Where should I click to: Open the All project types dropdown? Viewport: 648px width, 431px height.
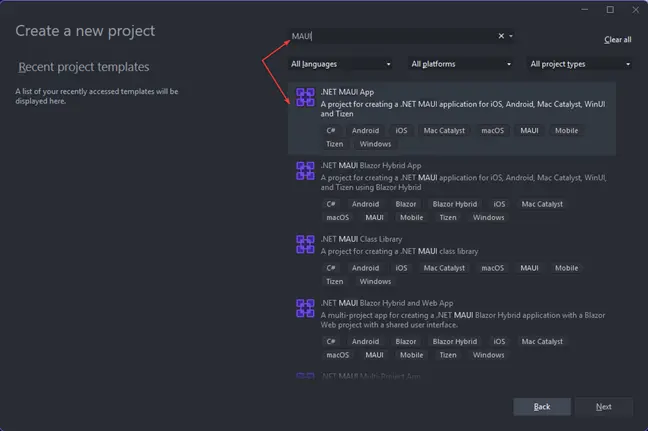pyautogui.click(x=580, y=64)
